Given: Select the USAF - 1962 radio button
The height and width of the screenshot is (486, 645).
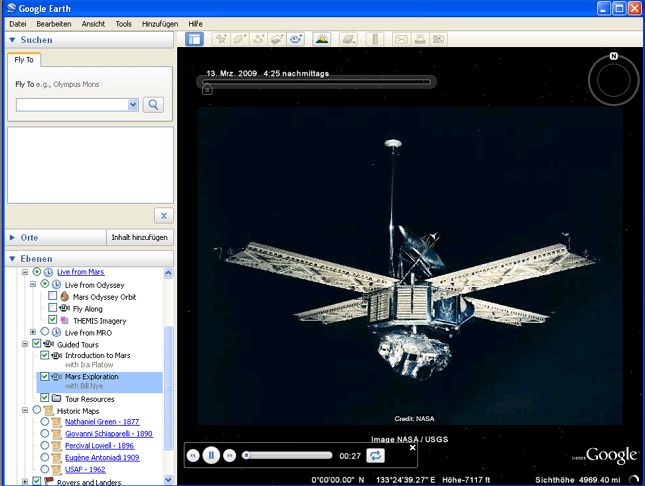Looking at the screenshot, I should coord(44,469).
